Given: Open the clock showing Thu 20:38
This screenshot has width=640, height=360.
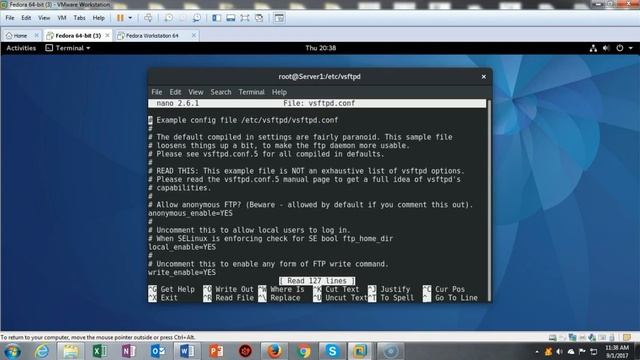Looking at the screenshot, I should (x=321, y=48).
